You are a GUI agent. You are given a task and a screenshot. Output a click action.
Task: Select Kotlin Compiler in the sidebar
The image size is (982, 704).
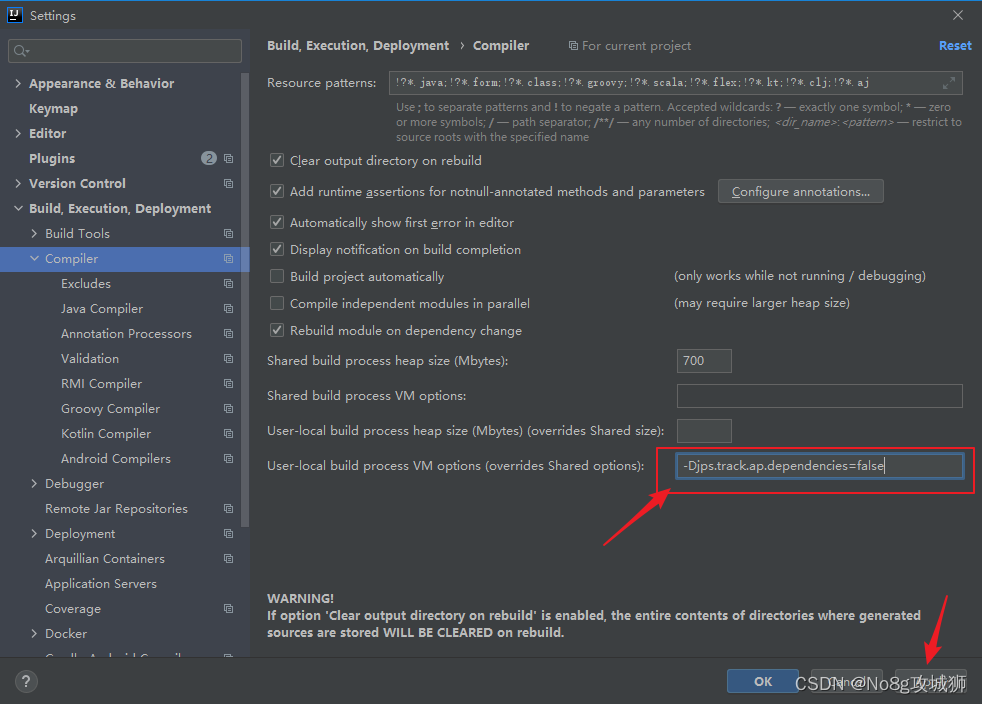[x=105, y=433]
